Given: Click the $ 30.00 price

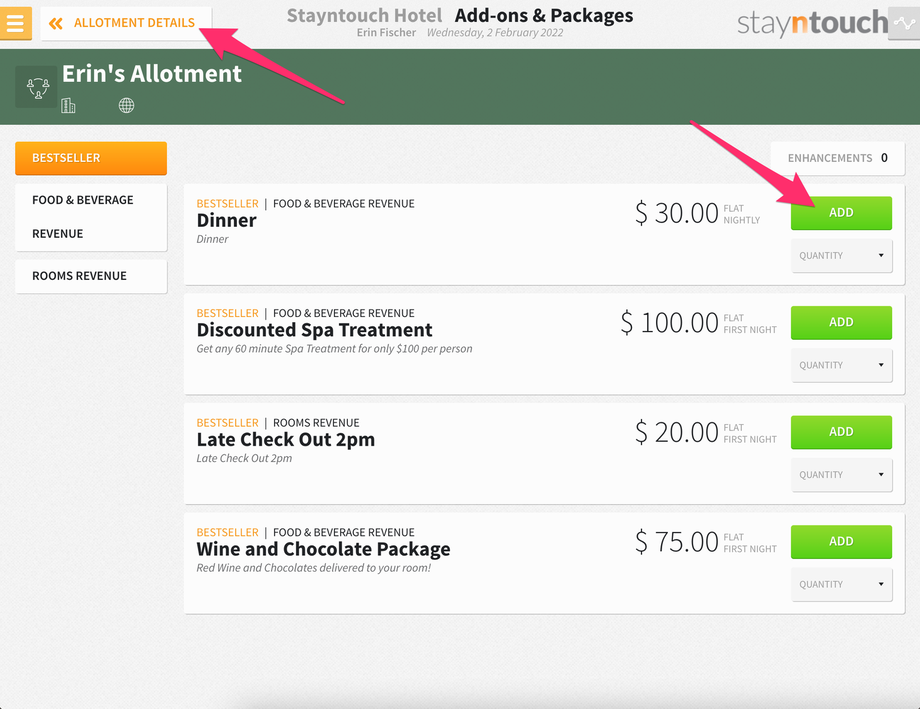Looking at the screenshot, I should tap(677, 213).
